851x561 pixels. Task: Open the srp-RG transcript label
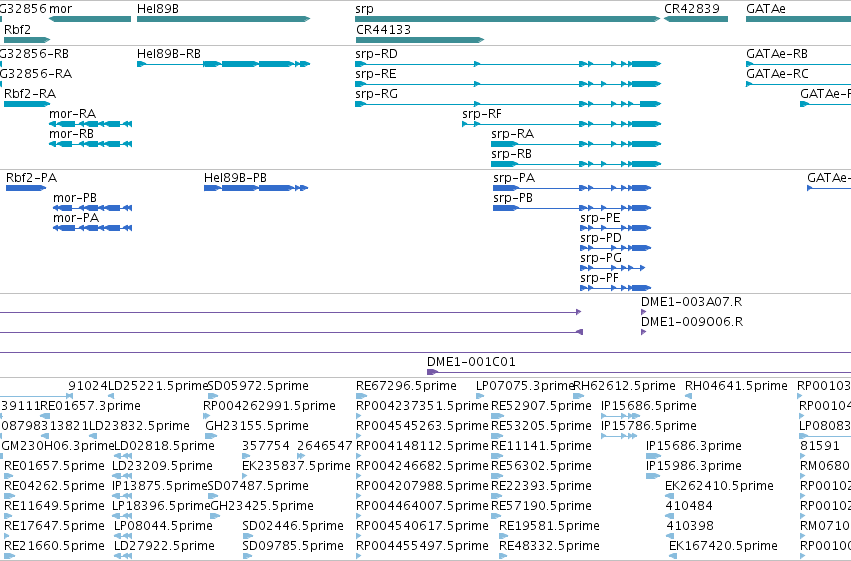point(376,94)
